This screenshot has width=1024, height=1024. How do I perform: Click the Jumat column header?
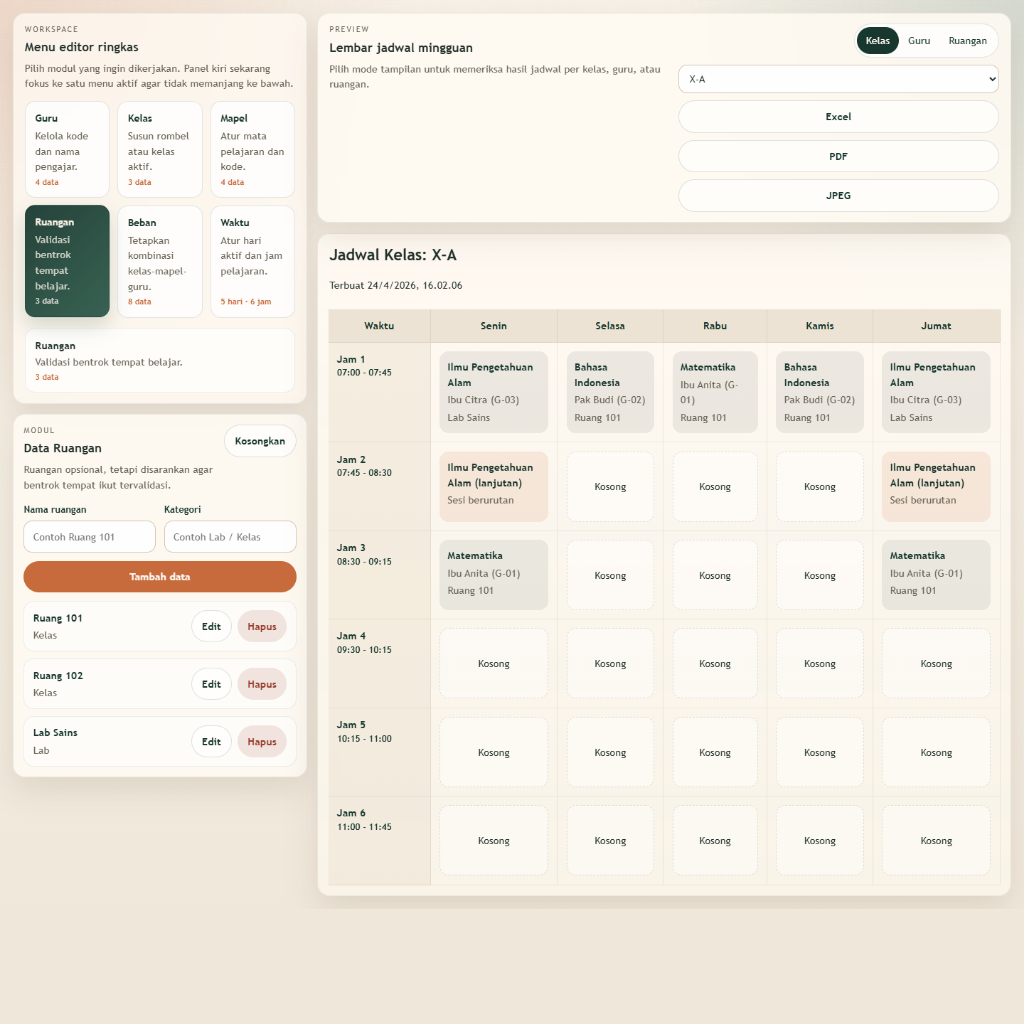(936, 326)
